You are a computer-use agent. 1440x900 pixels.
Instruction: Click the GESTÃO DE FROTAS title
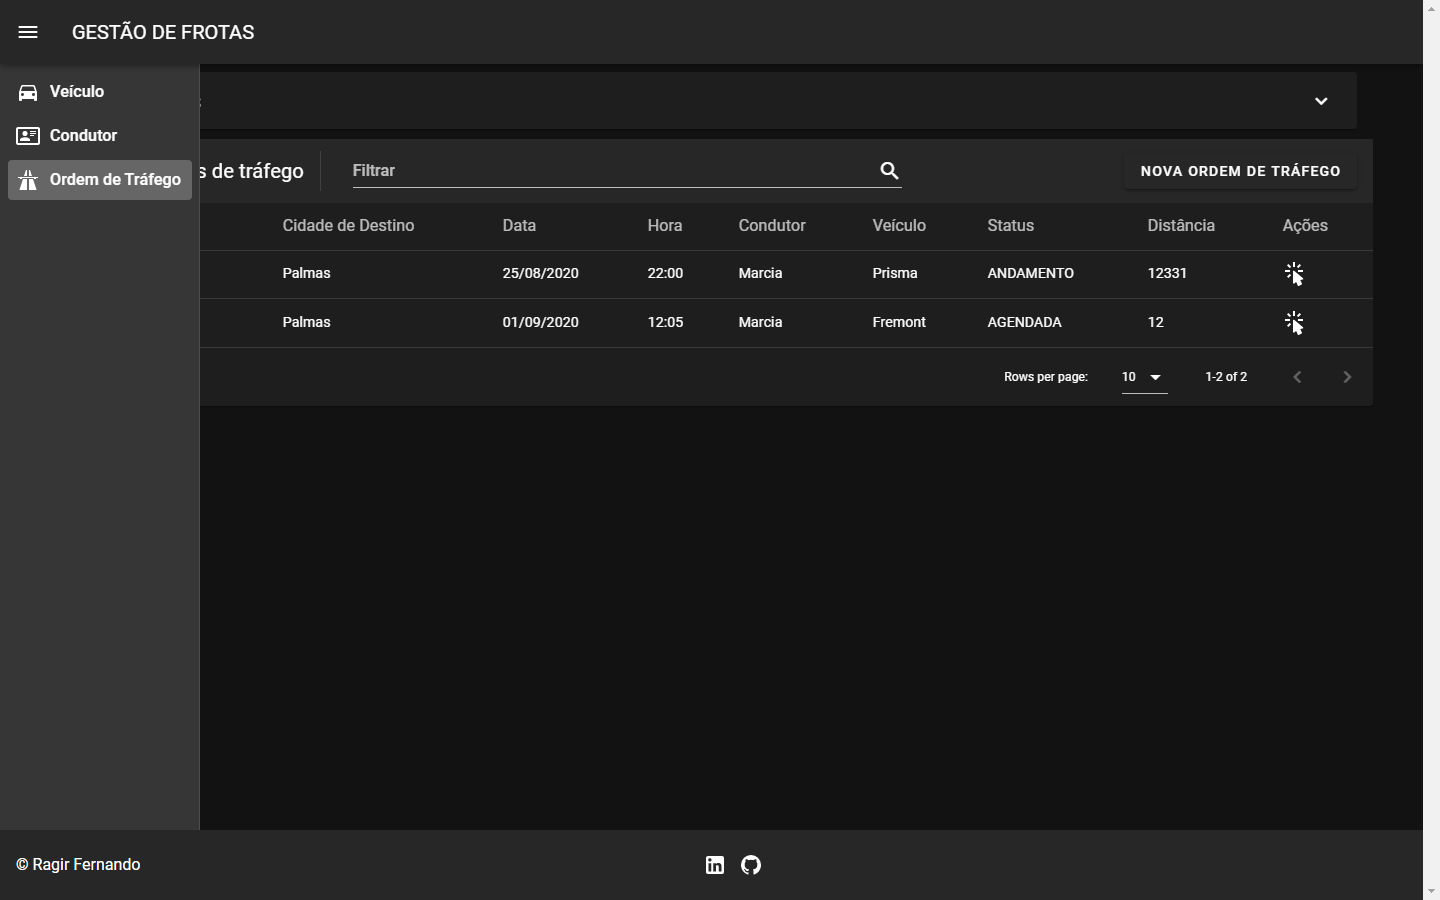click(x=163, y=32)
